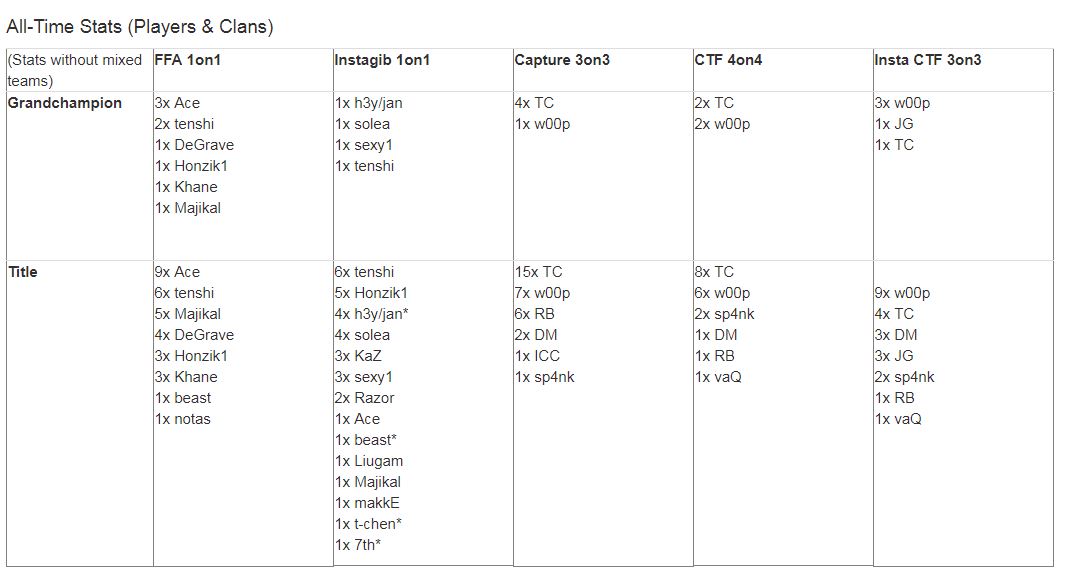Select the '1x makkE' entry

367,503
